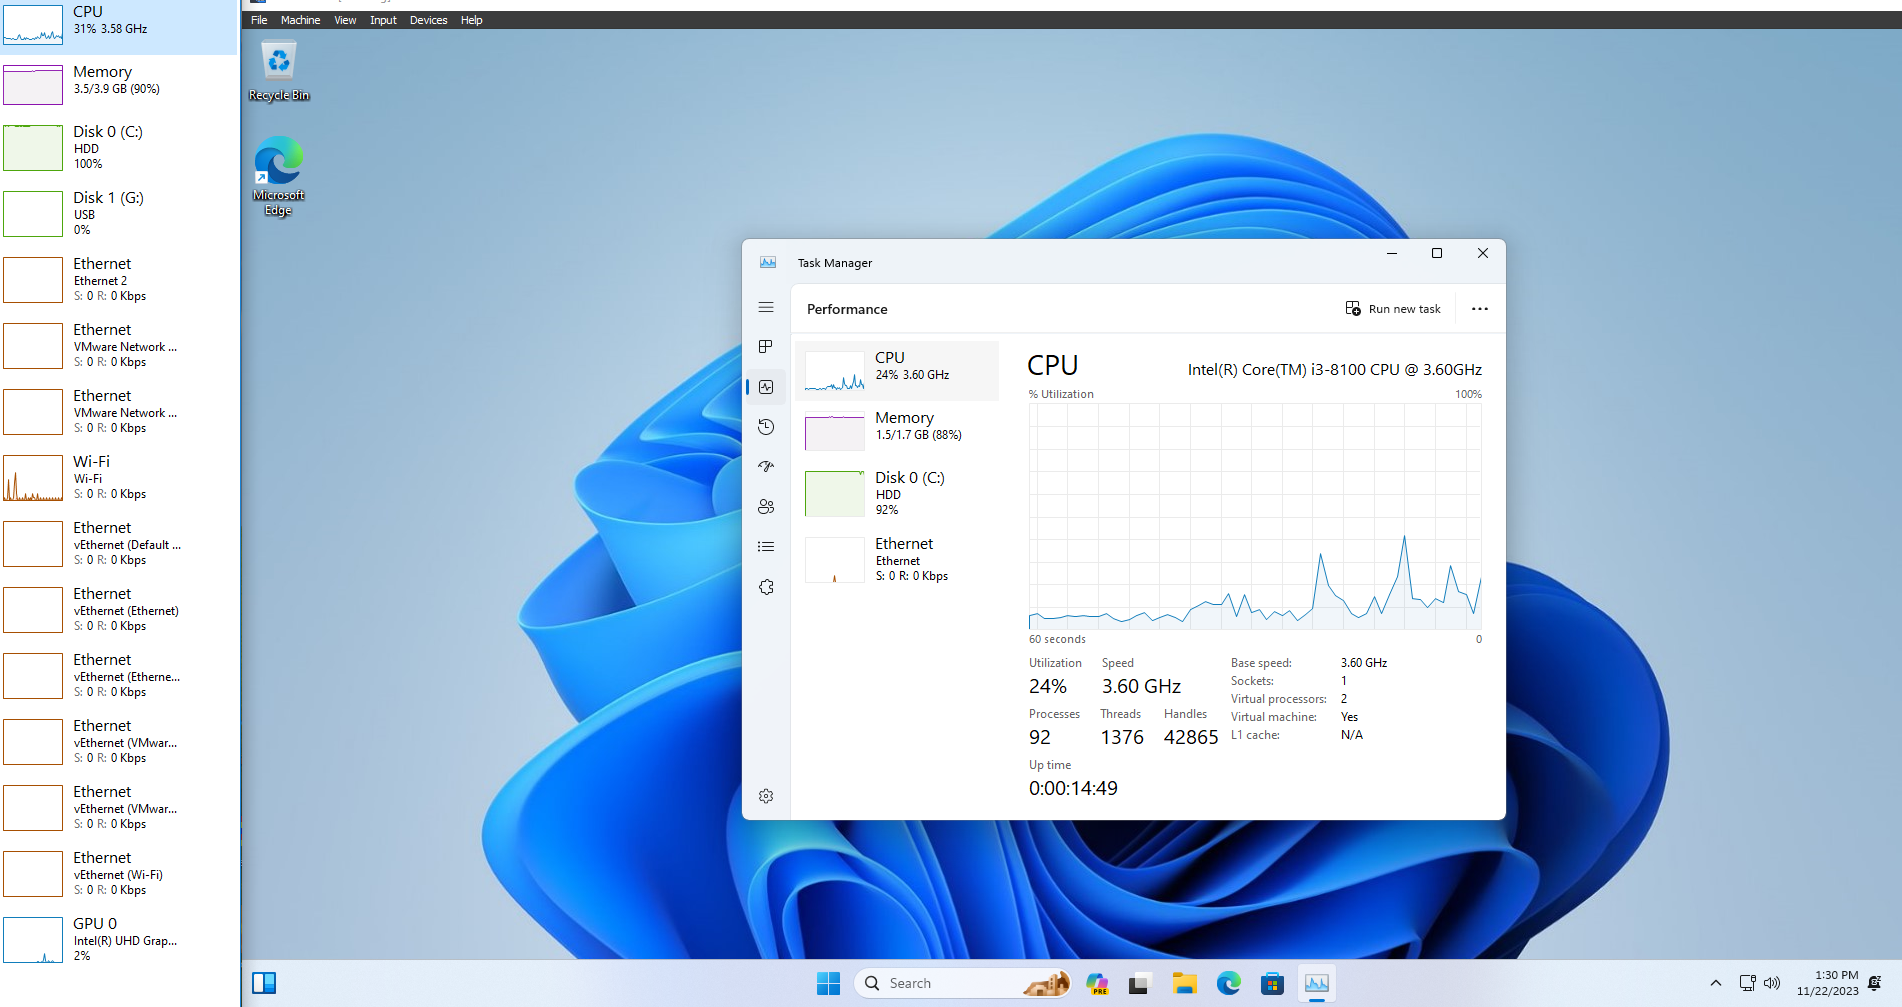Select GPU 0 in host performance list
Image resolution: width=1902 pixels, height=1007 pixels.
(119, 939)
